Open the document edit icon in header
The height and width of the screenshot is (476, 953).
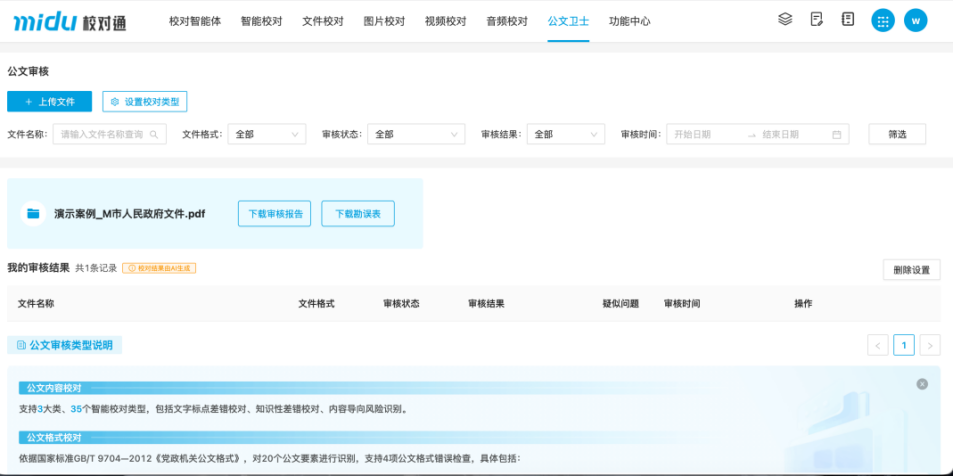pos(817,19)
